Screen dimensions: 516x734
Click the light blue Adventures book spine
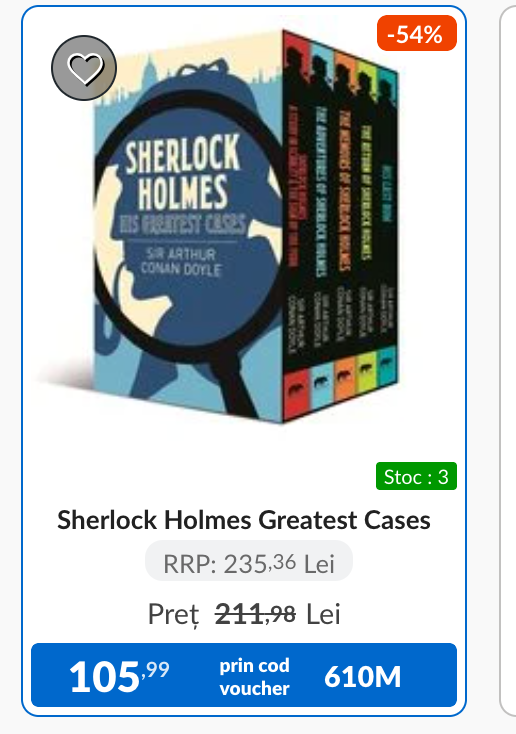(x=322, y=225)
